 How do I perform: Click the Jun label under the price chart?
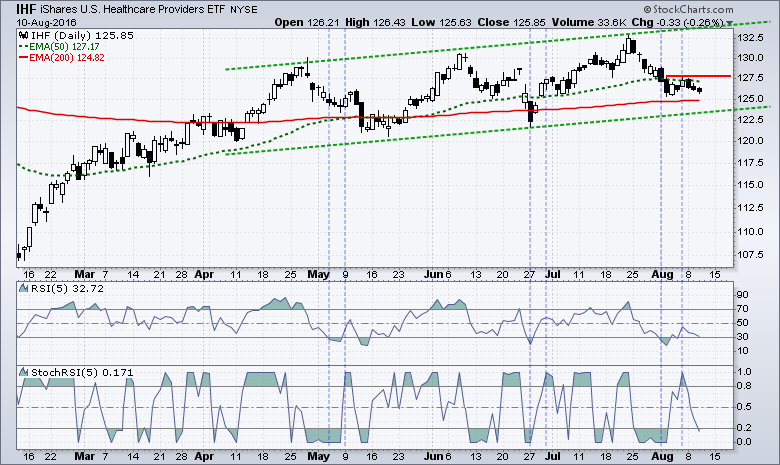click(x=434, y=275)
